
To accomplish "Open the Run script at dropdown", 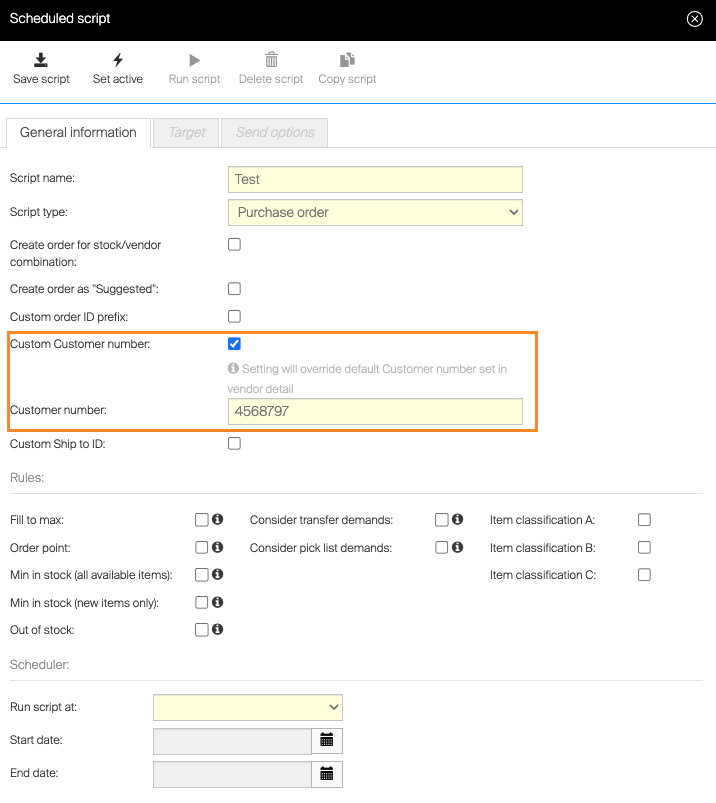I will point(248,707).
